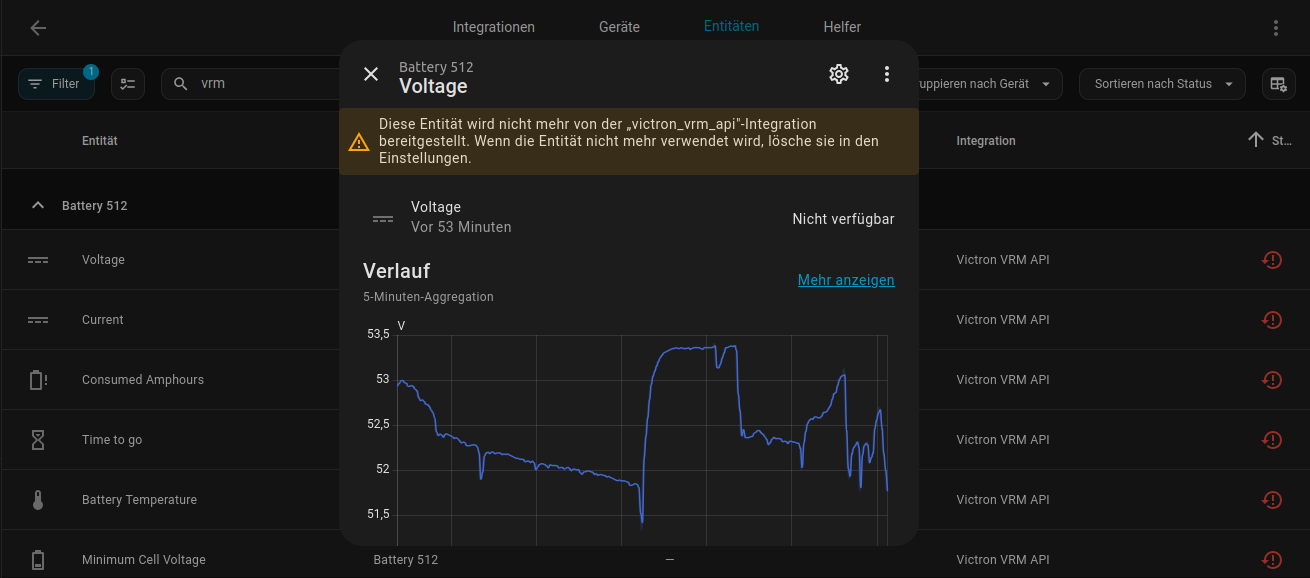
Task: Click the table column settings icon
Action: (1278, 84)
